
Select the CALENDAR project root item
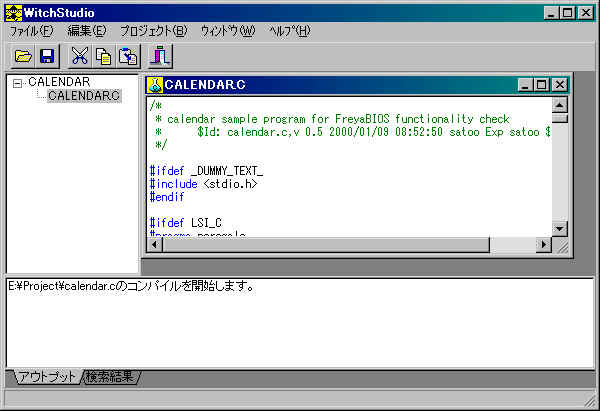coord(59,82)
